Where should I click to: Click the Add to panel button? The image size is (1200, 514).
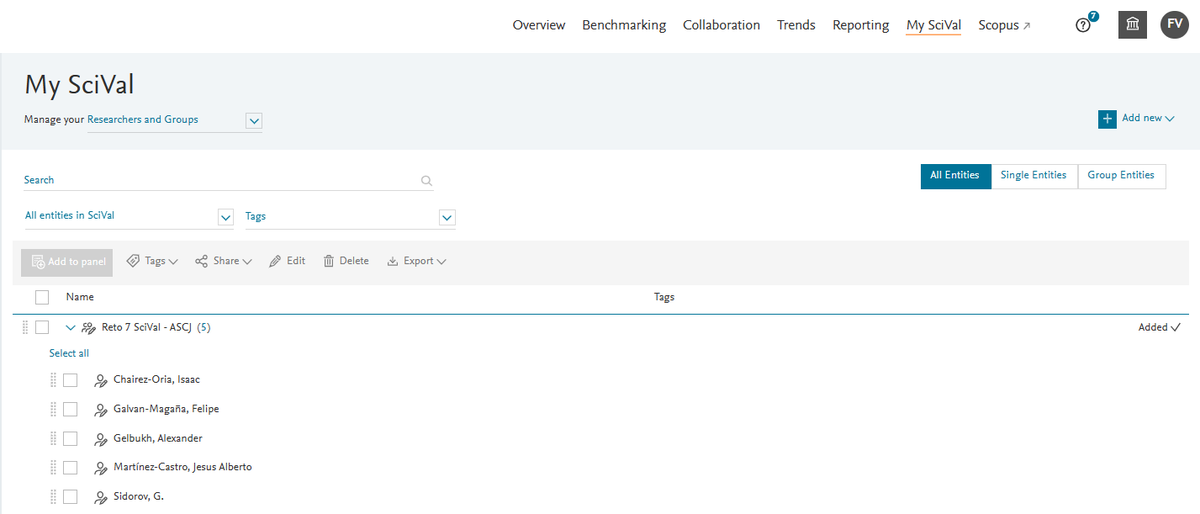point(67,262)
